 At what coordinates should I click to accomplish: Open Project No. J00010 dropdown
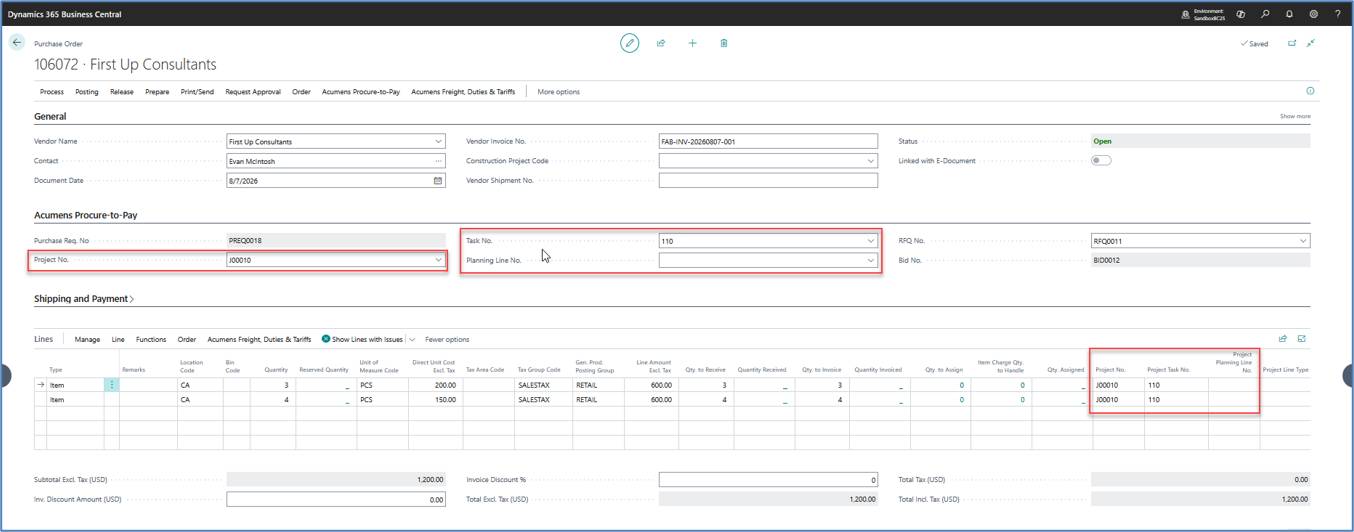coord(438,260)
